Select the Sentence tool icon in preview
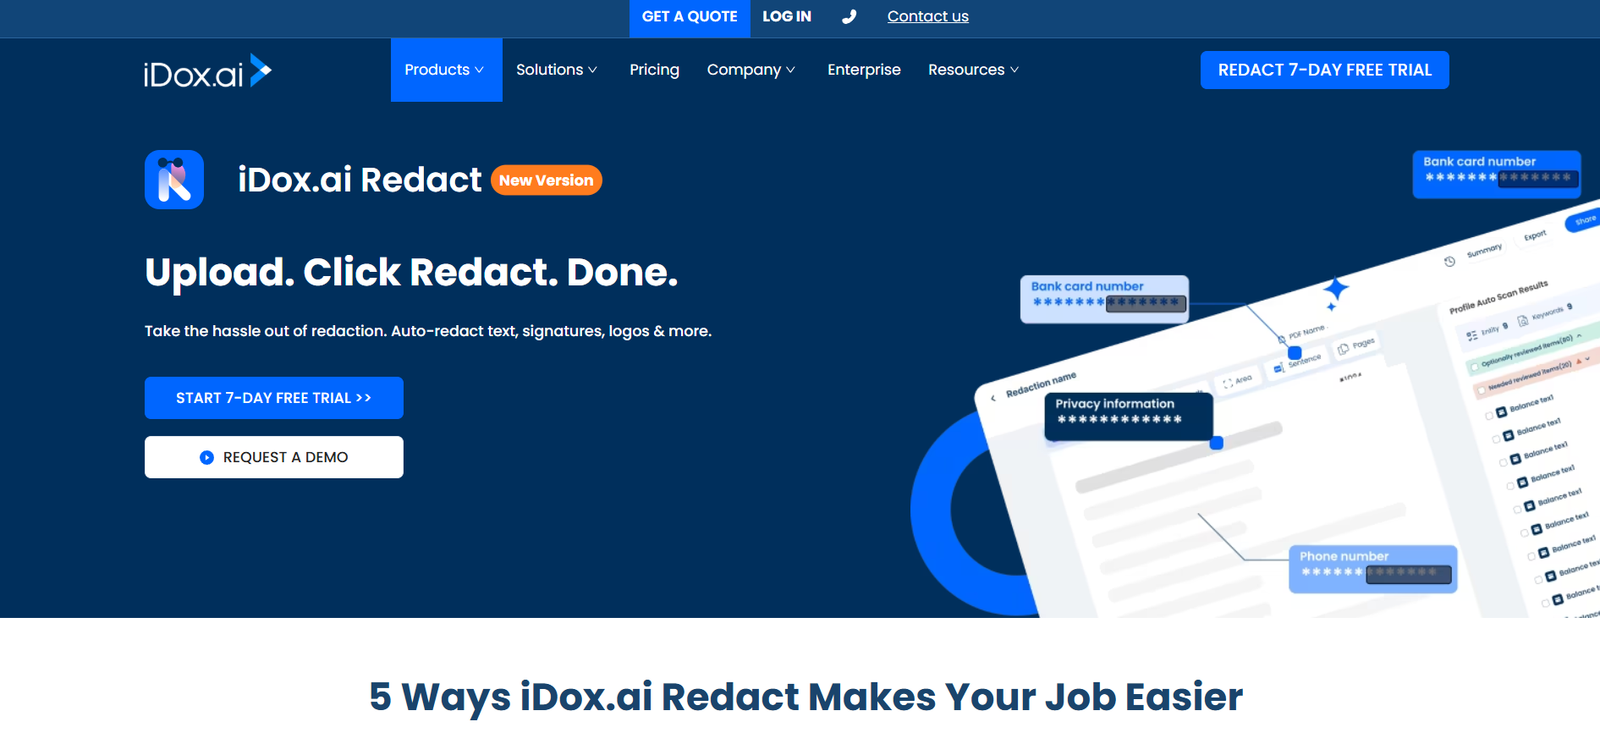 pos(1279,368)
